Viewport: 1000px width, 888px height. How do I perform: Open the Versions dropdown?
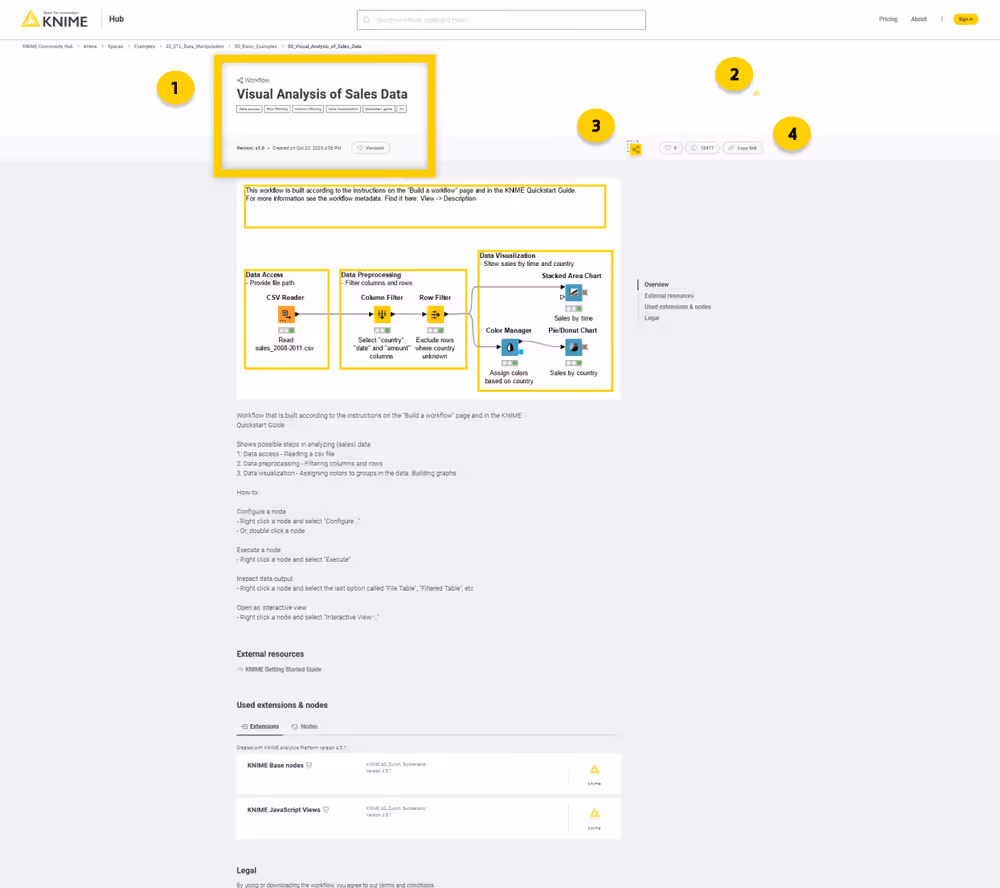(x=370, y=147)
